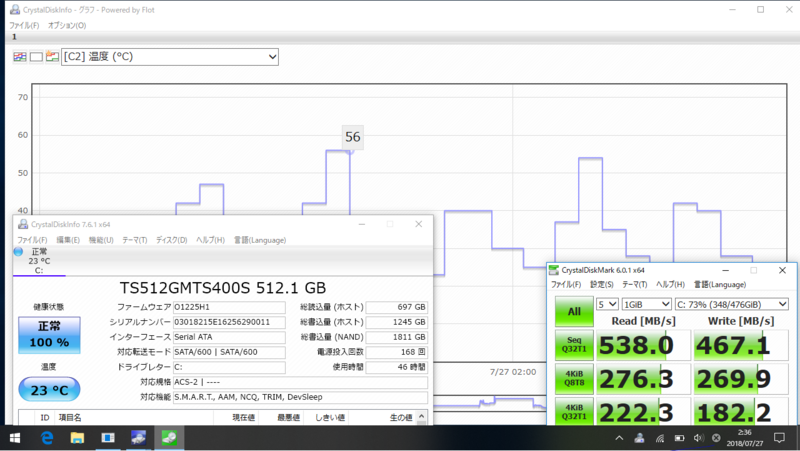Click the Serial ATA interface field

click(229, 337)
